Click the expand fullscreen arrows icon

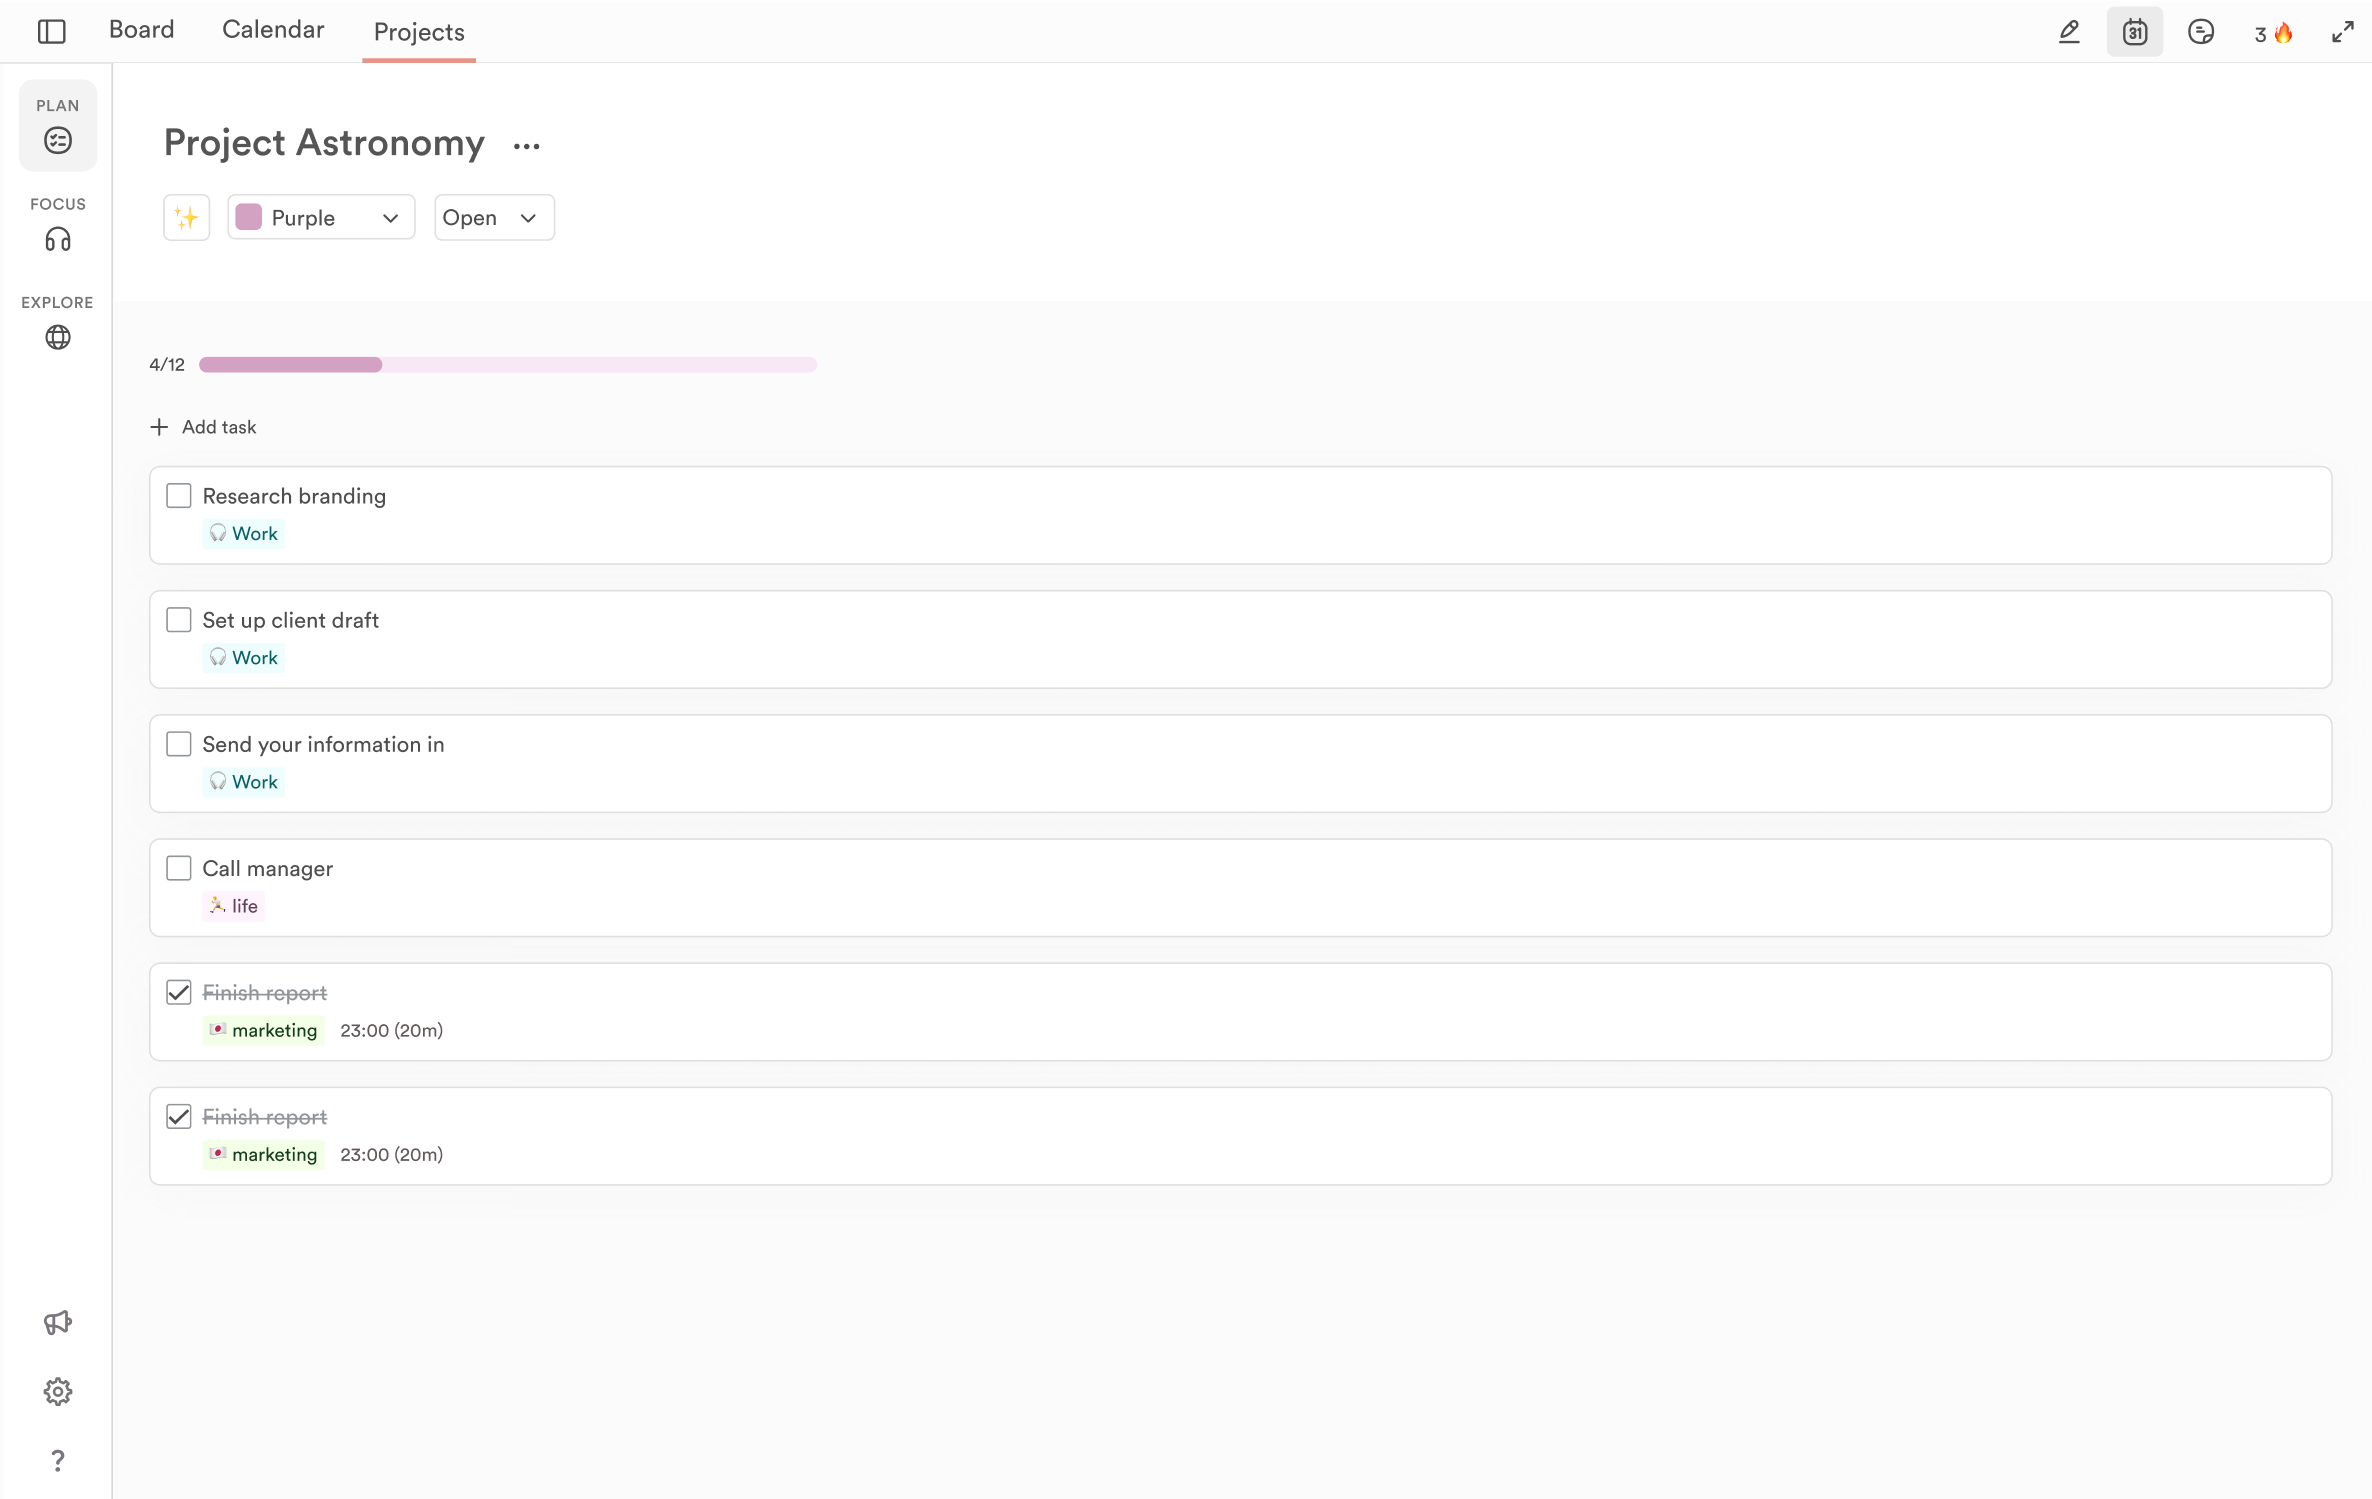pos(2342,33)
